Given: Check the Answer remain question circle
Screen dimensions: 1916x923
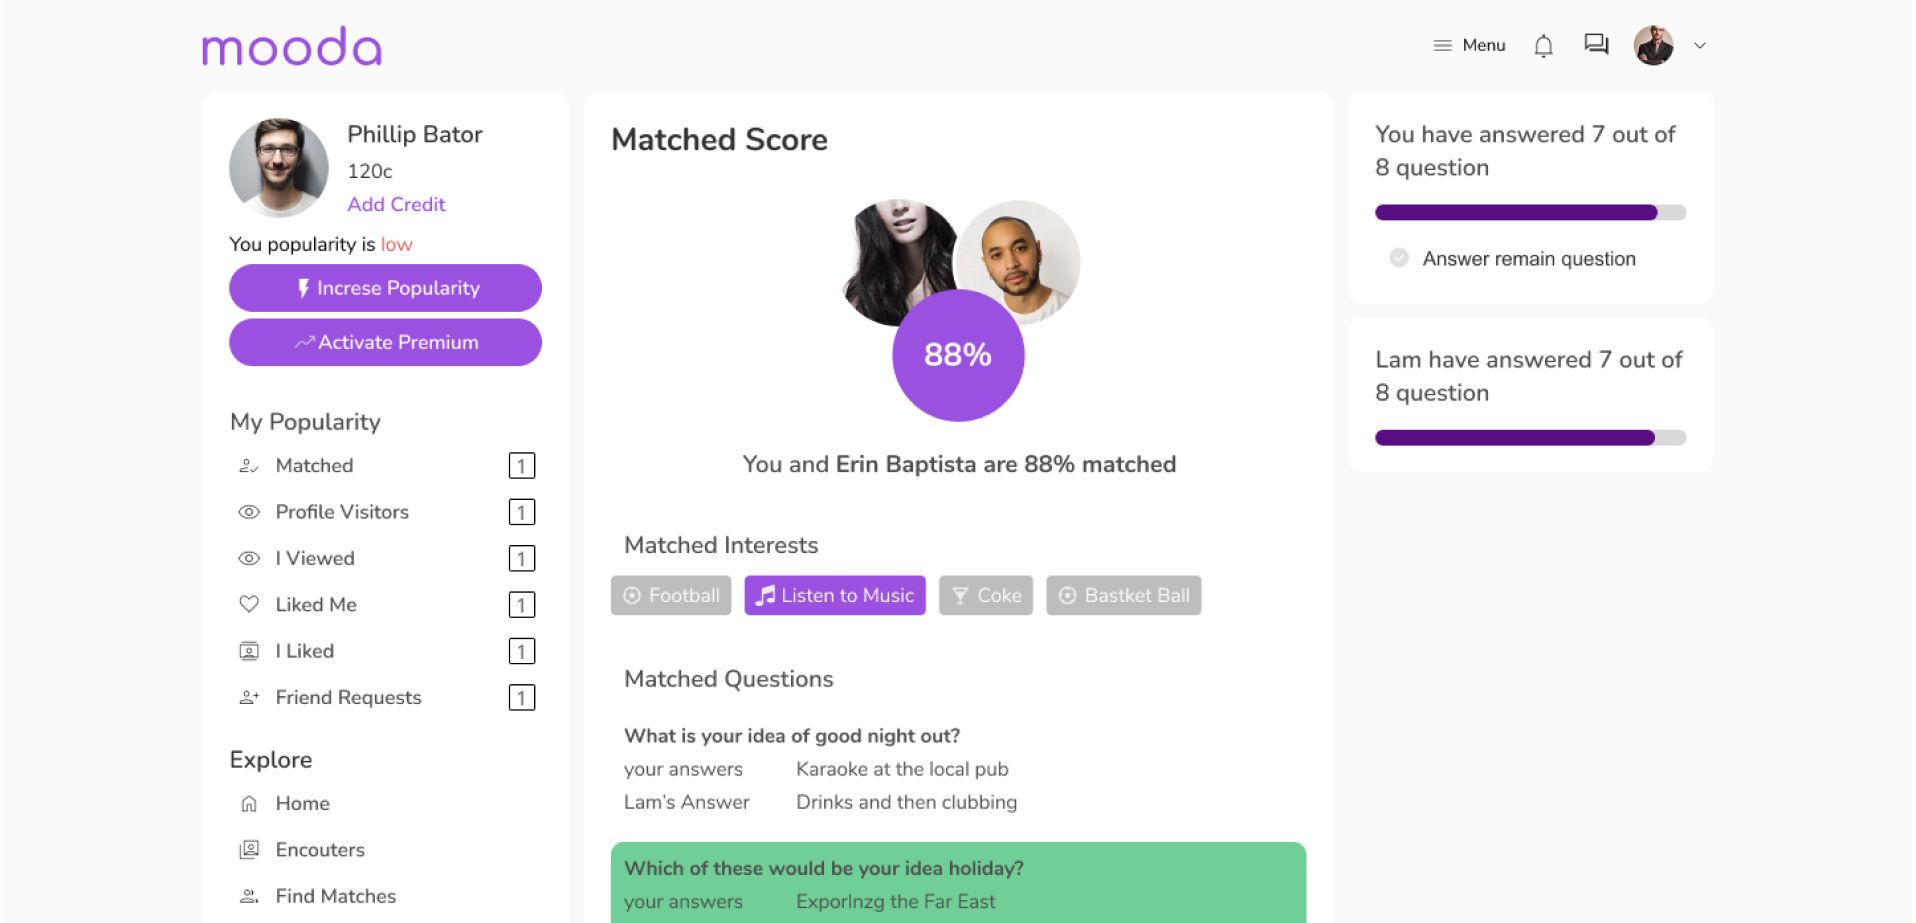Looking at the screenshot, I should pyautogui.click(x=1399, y=258).
